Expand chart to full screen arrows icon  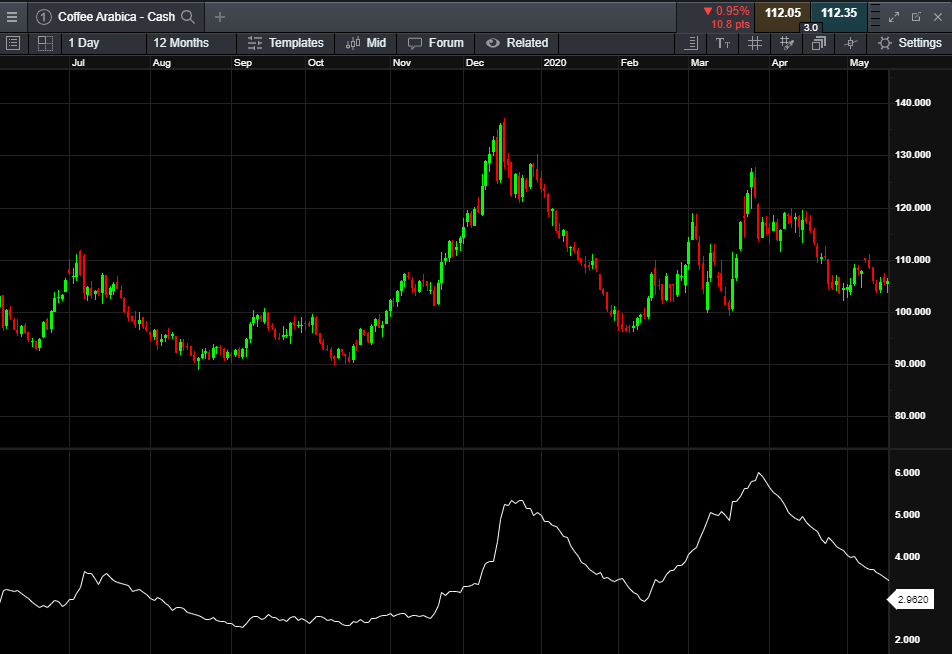tap(894, 17)
